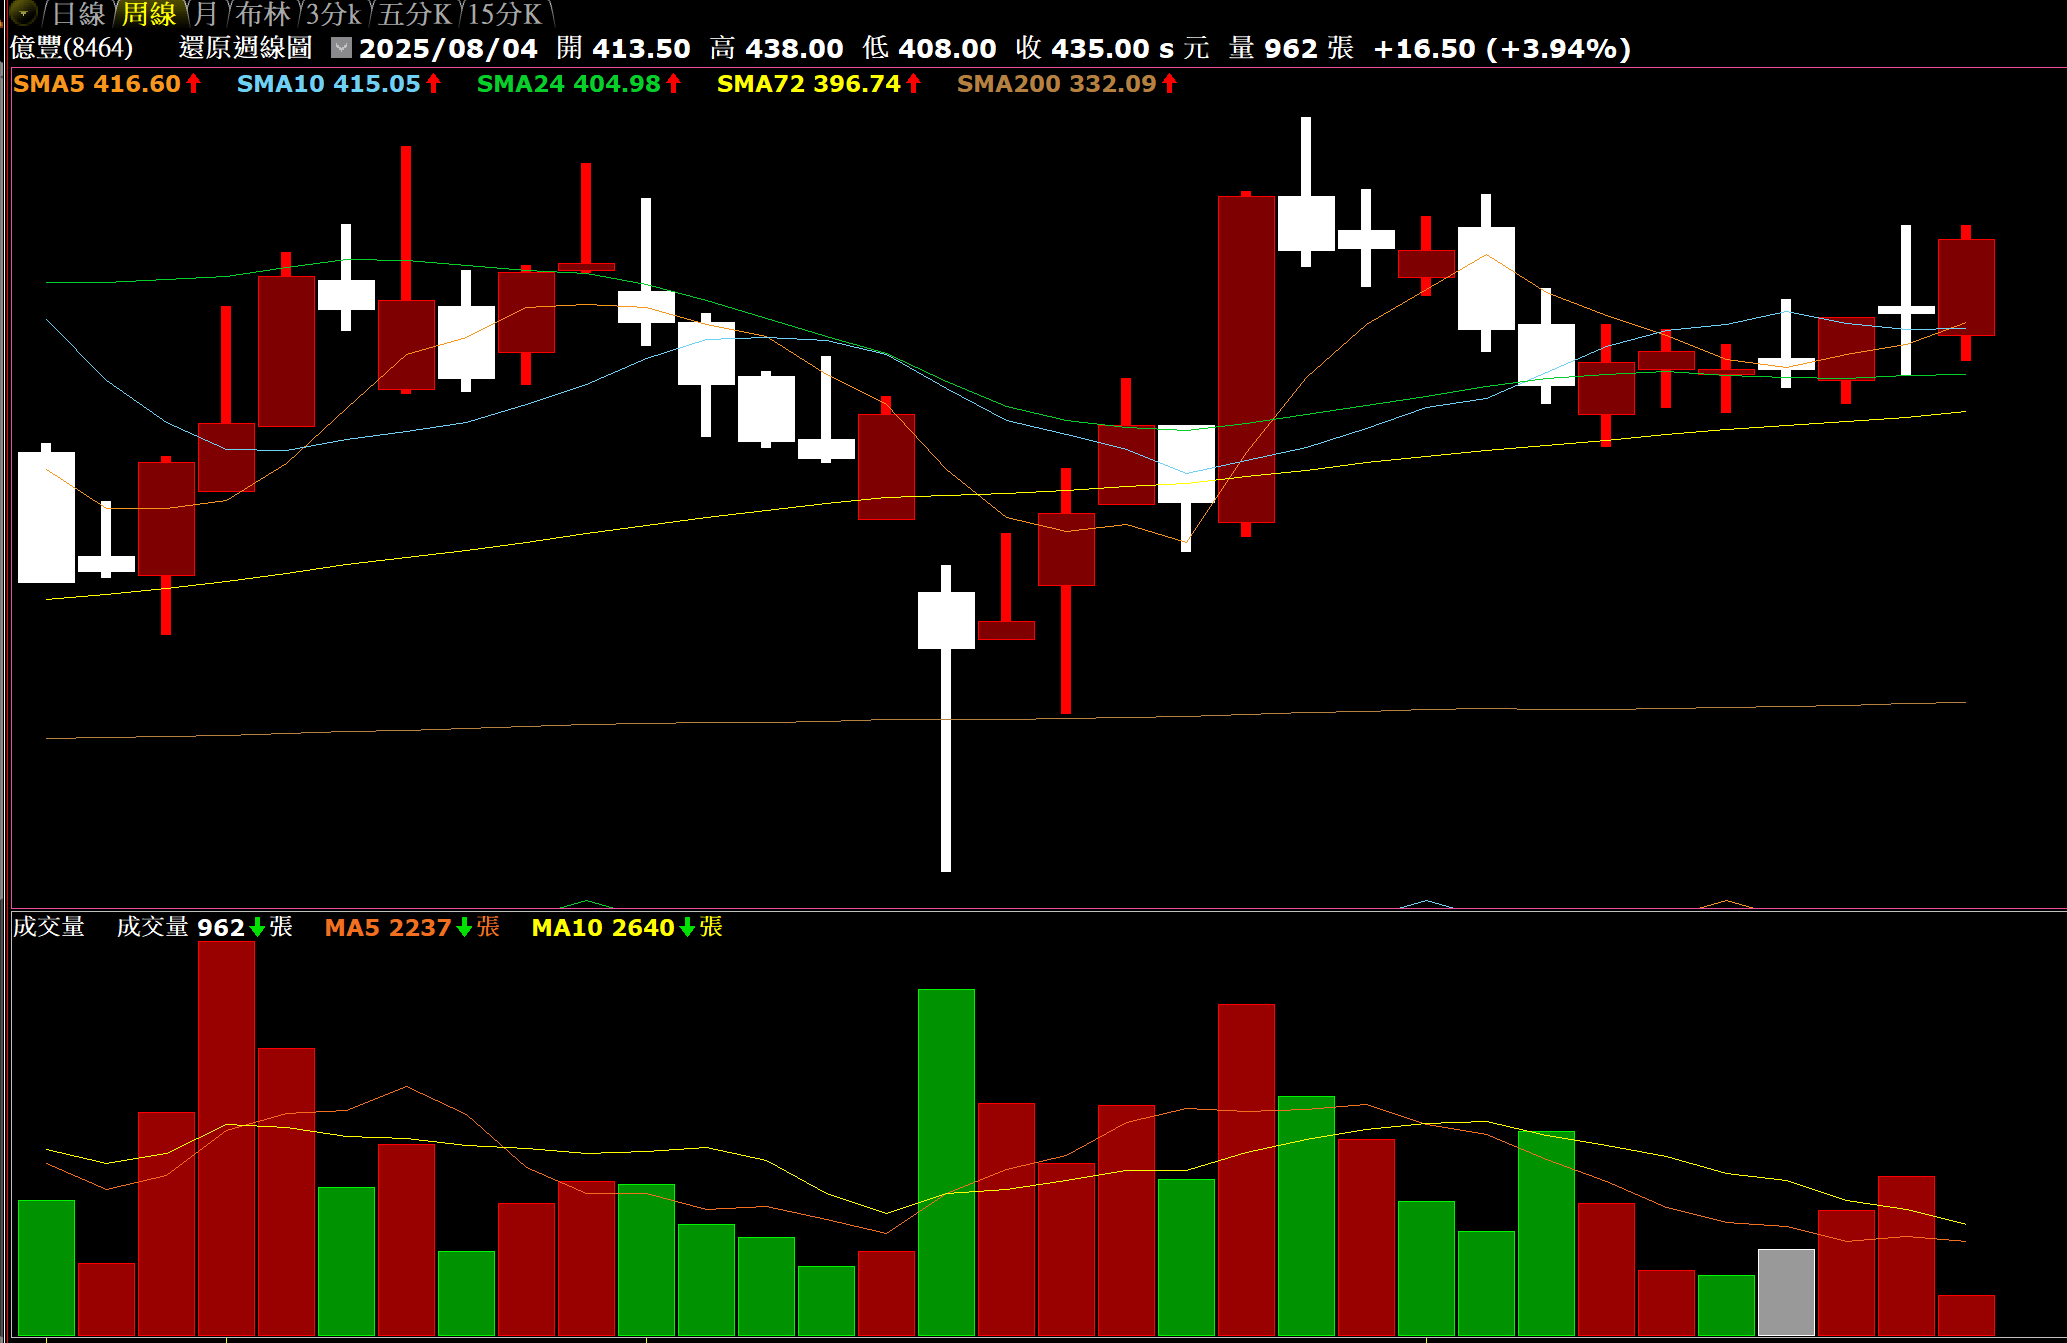The width and height of the screenshot is (2067, 1343).
Task: Click the gray volume bar in the volume panel
Action: pyautogui.click(x=1785, y=1291)
